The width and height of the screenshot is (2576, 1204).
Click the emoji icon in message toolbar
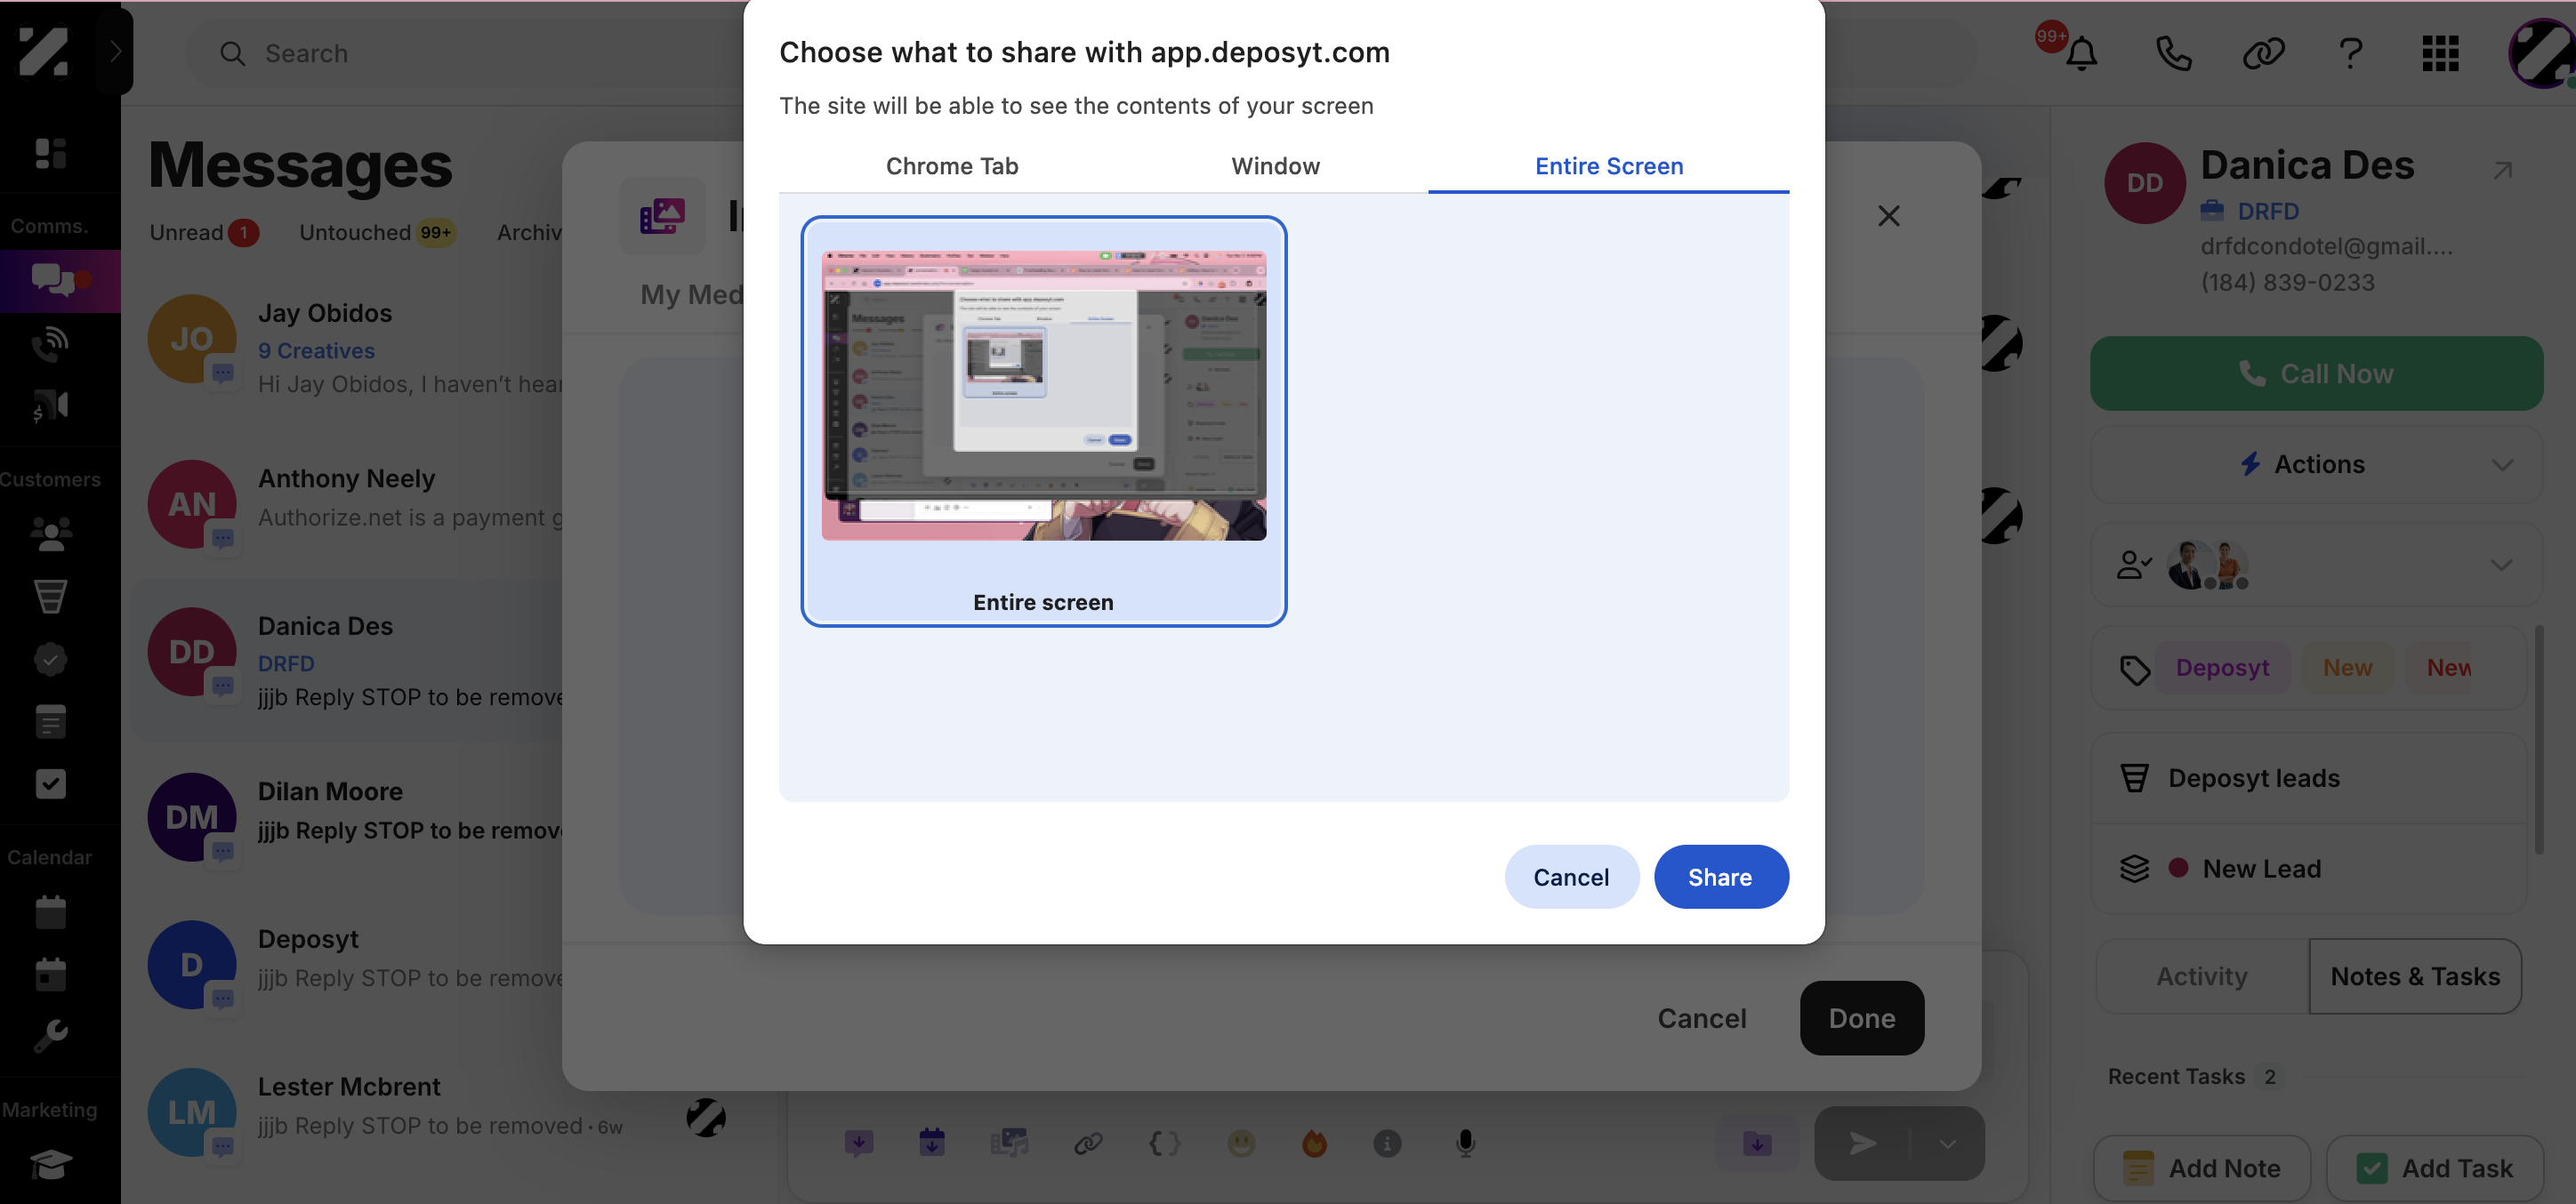[1241, 1143]
